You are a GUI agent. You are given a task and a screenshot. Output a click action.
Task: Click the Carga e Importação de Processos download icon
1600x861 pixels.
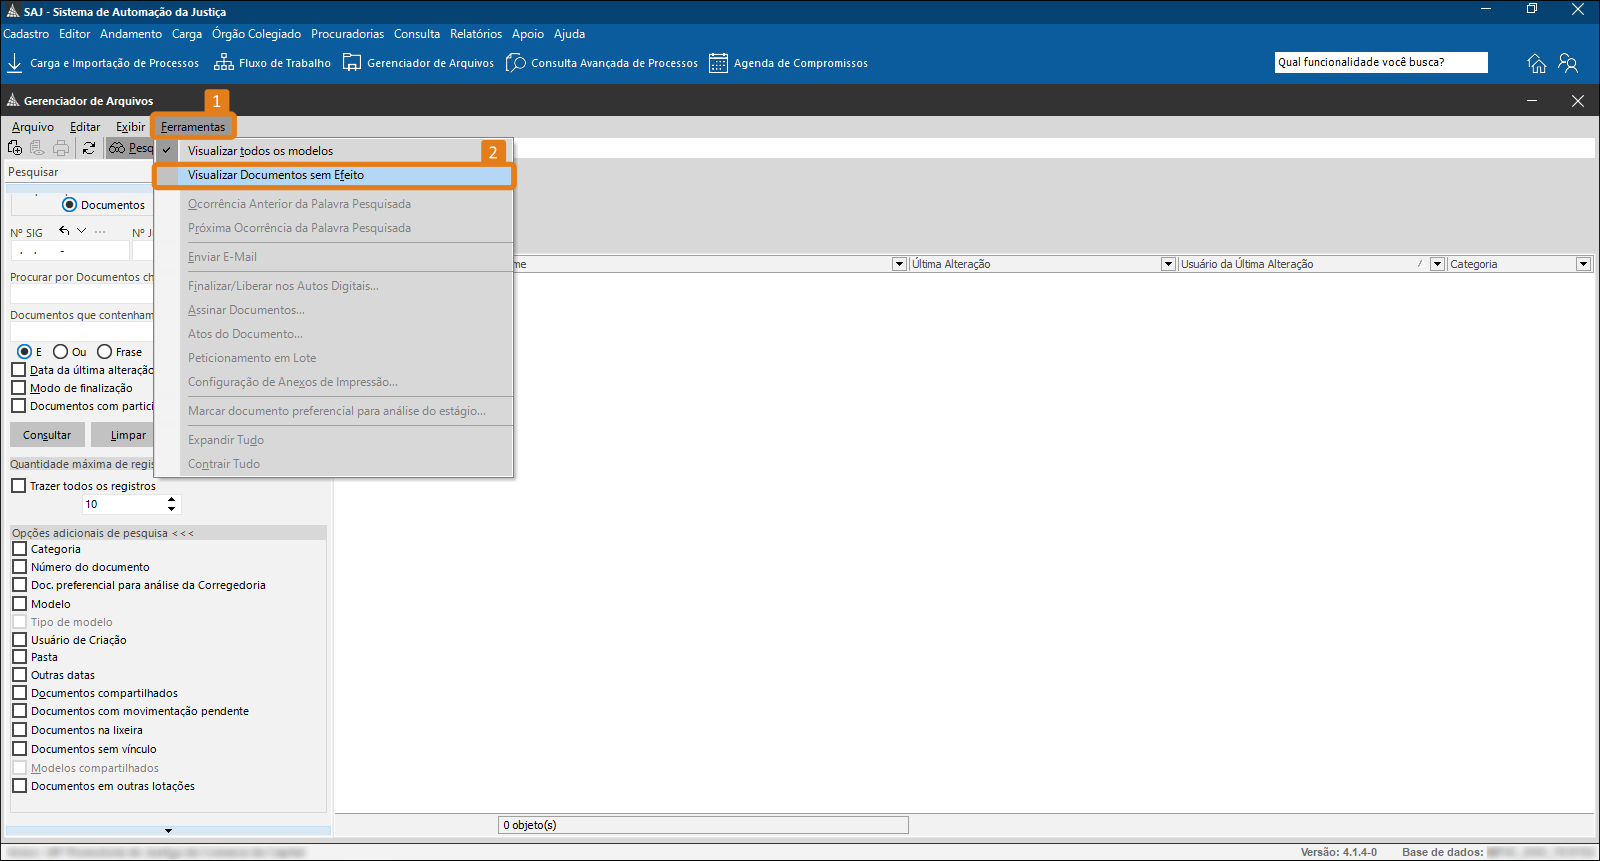click(x=14, y=63)
